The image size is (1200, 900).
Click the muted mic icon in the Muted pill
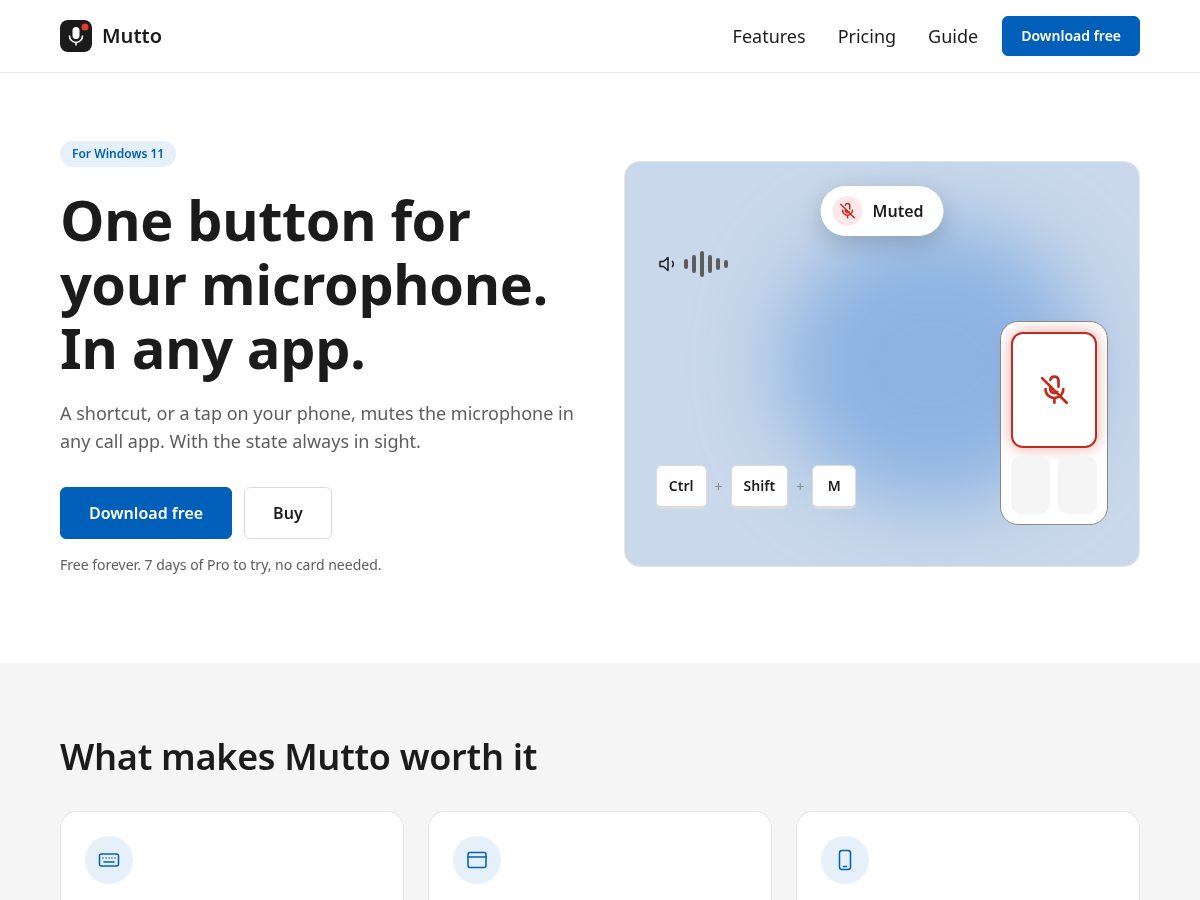848,211
